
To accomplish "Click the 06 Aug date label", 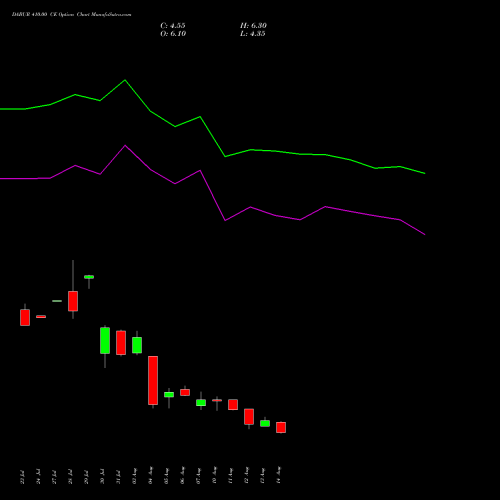I will point(182,476).
